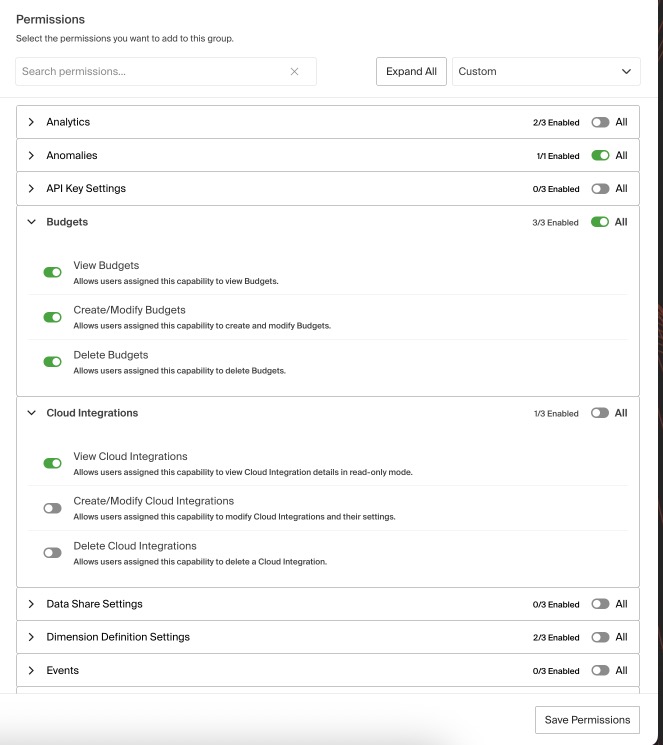Enable the All toggle for Analytics
Screen dimensions: 663x745
coord(600,122)
